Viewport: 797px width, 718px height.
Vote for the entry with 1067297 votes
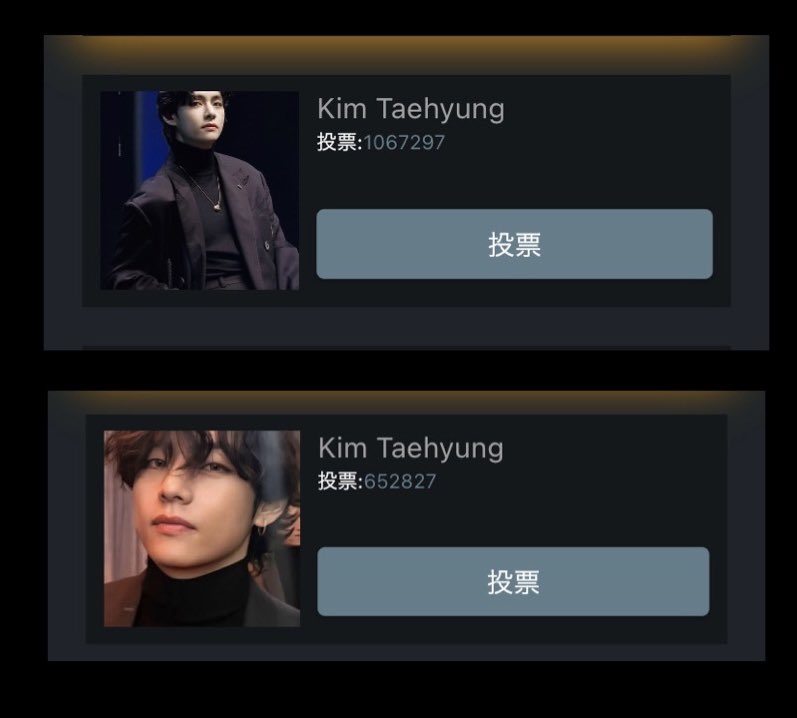point(514,244)
